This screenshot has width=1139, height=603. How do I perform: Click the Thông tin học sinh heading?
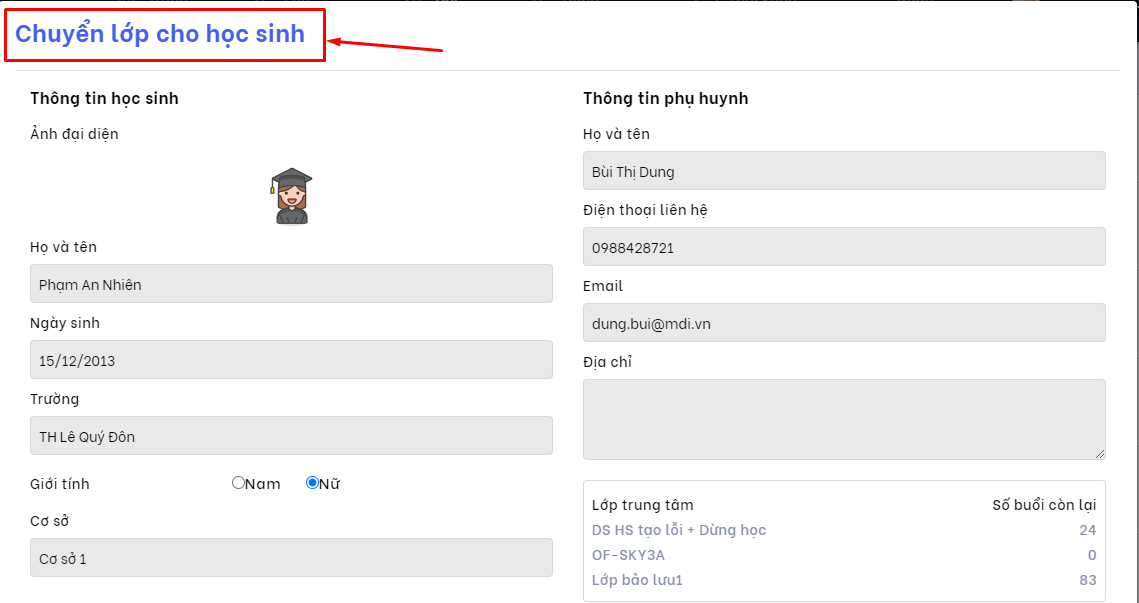(104, 98)
